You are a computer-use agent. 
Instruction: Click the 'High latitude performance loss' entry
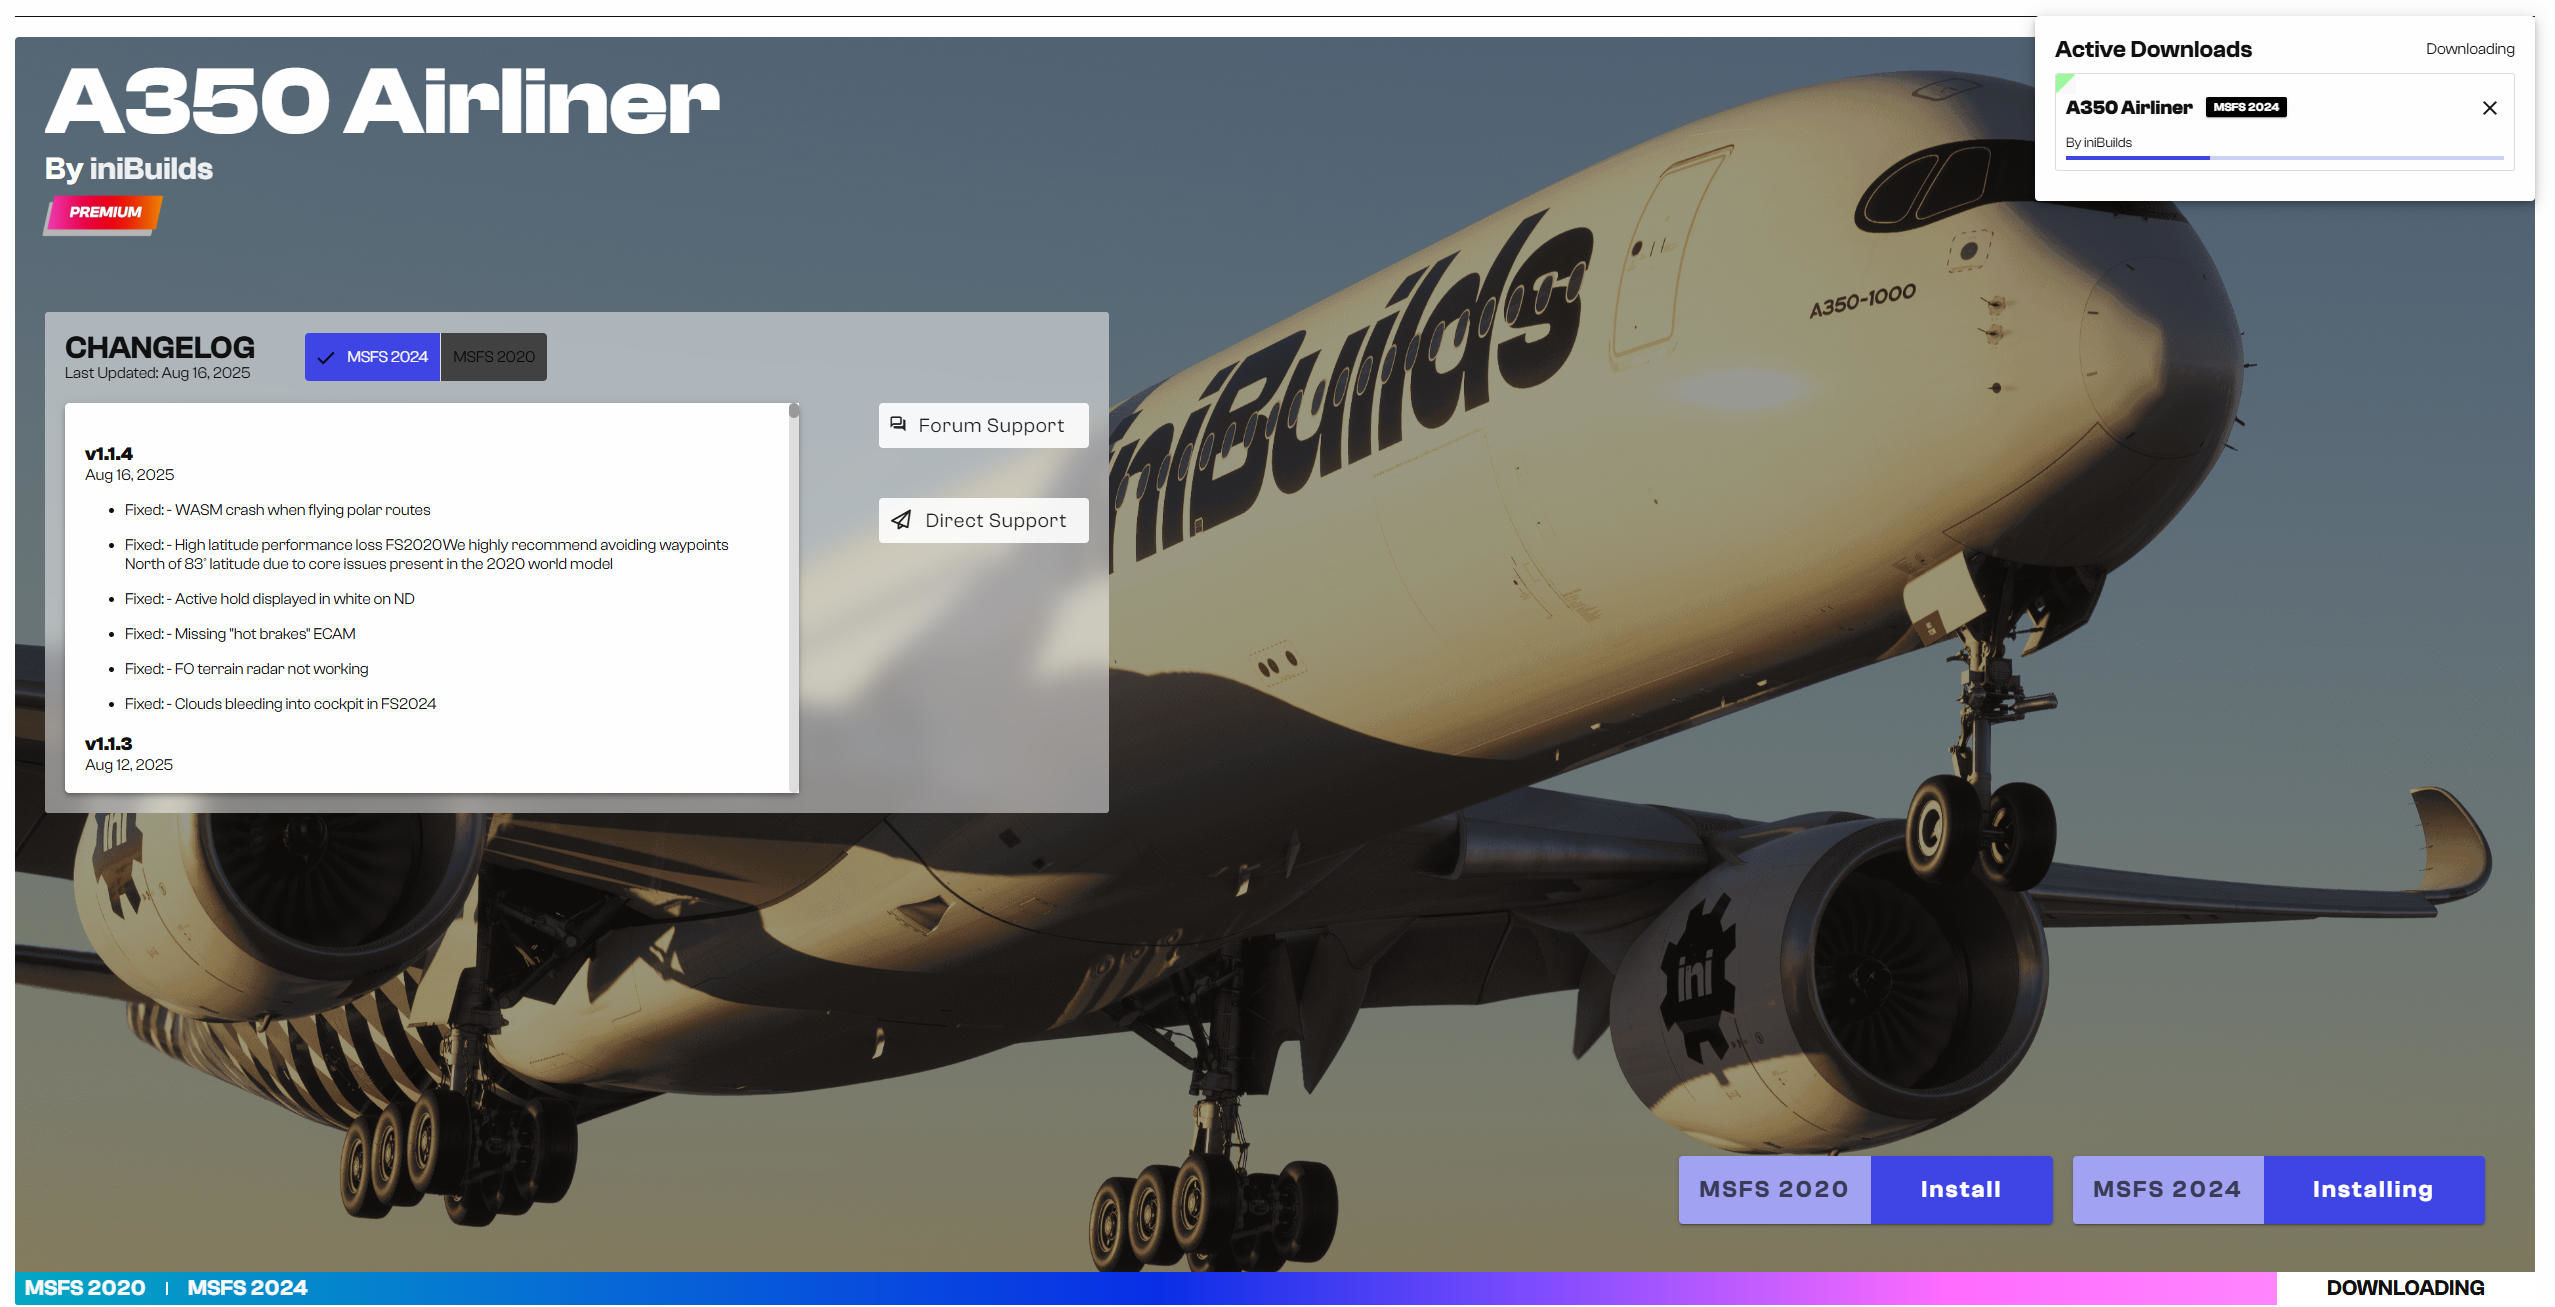427,554
